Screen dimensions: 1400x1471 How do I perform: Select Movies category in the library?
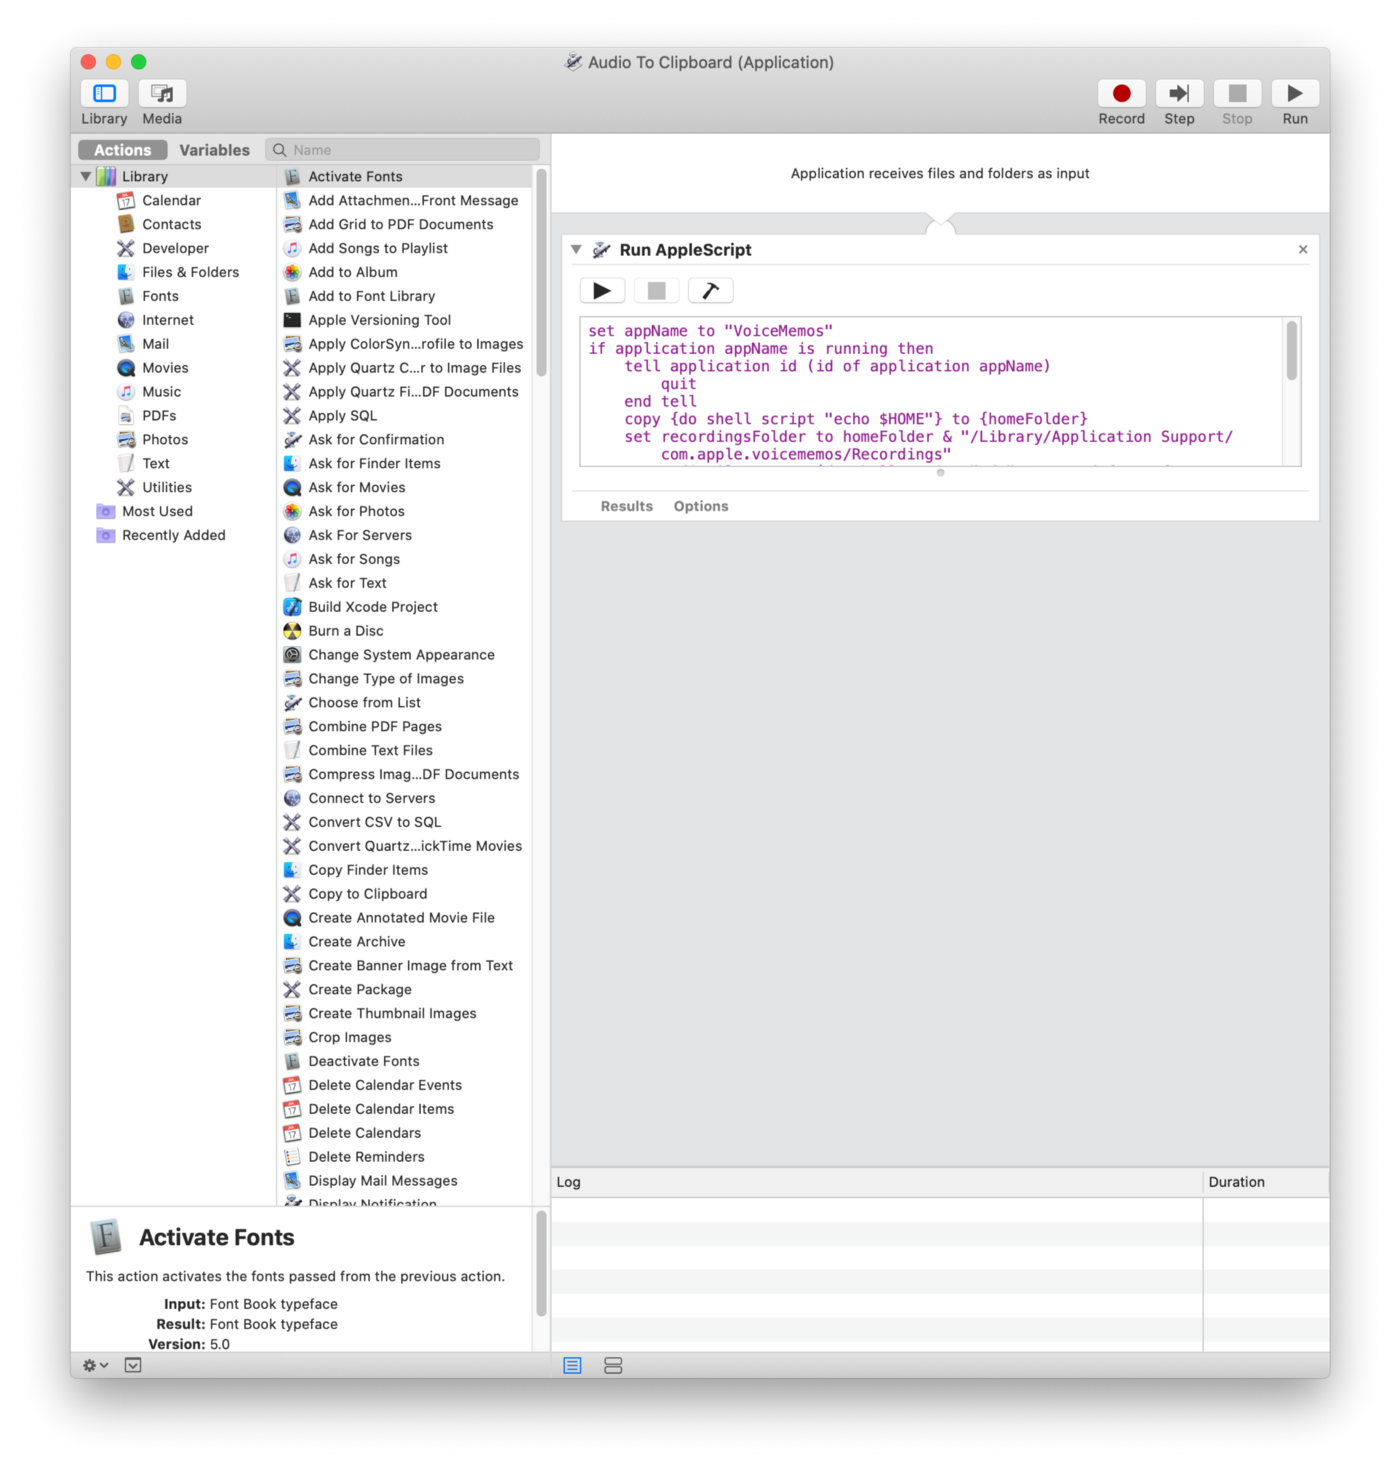tap(165, 368)
